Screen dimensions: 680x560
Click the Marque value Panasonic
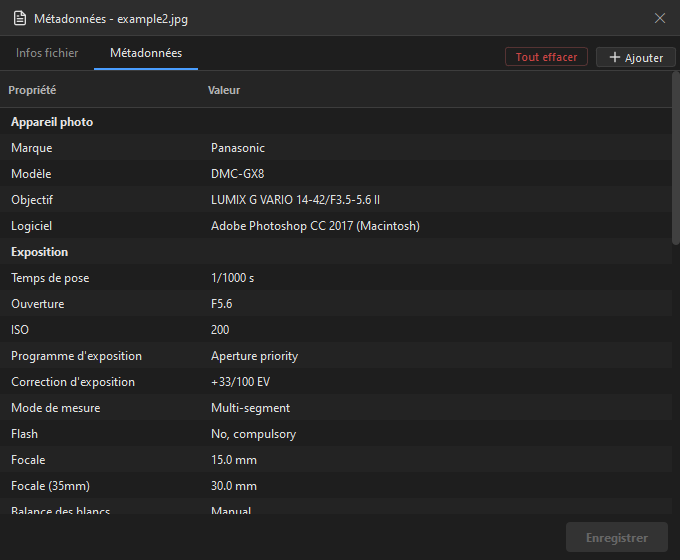click(x=238, y=148)
